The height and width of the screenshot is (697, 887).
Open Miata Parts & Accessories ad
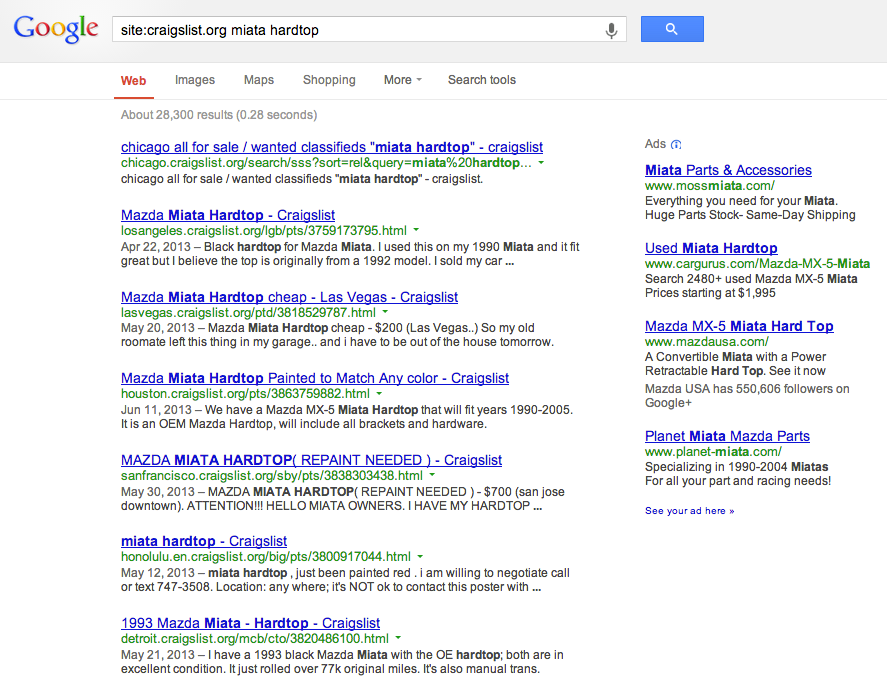click(728, 170)
